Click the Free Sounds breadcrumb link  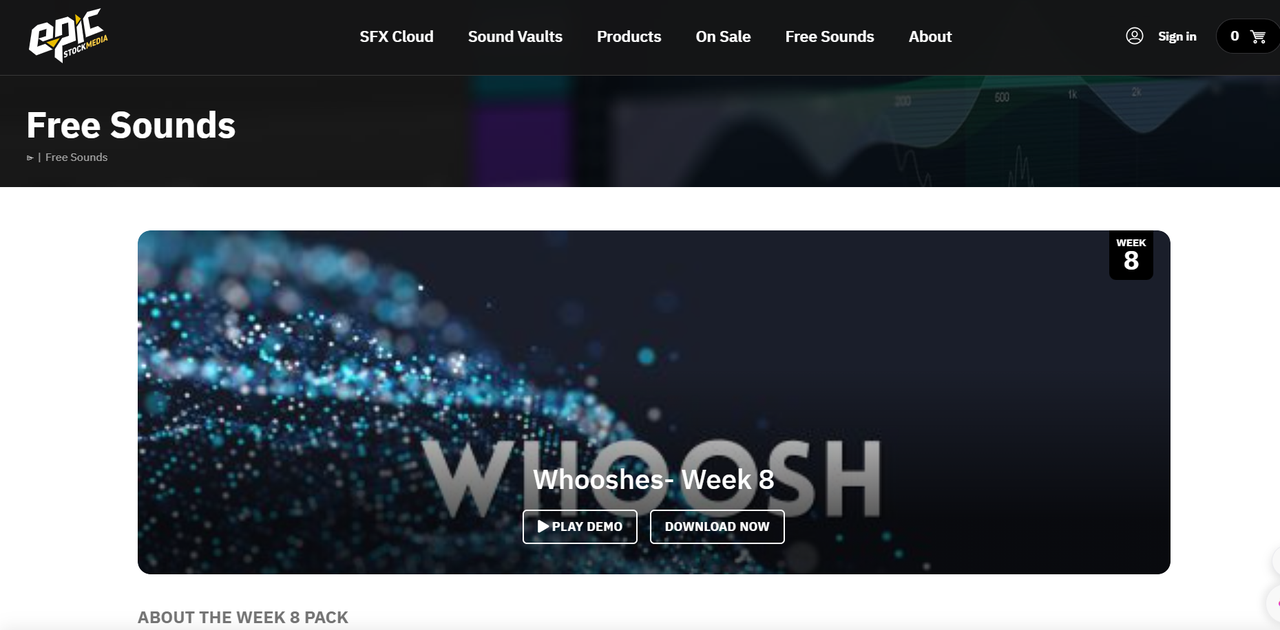tap(76, 158)
